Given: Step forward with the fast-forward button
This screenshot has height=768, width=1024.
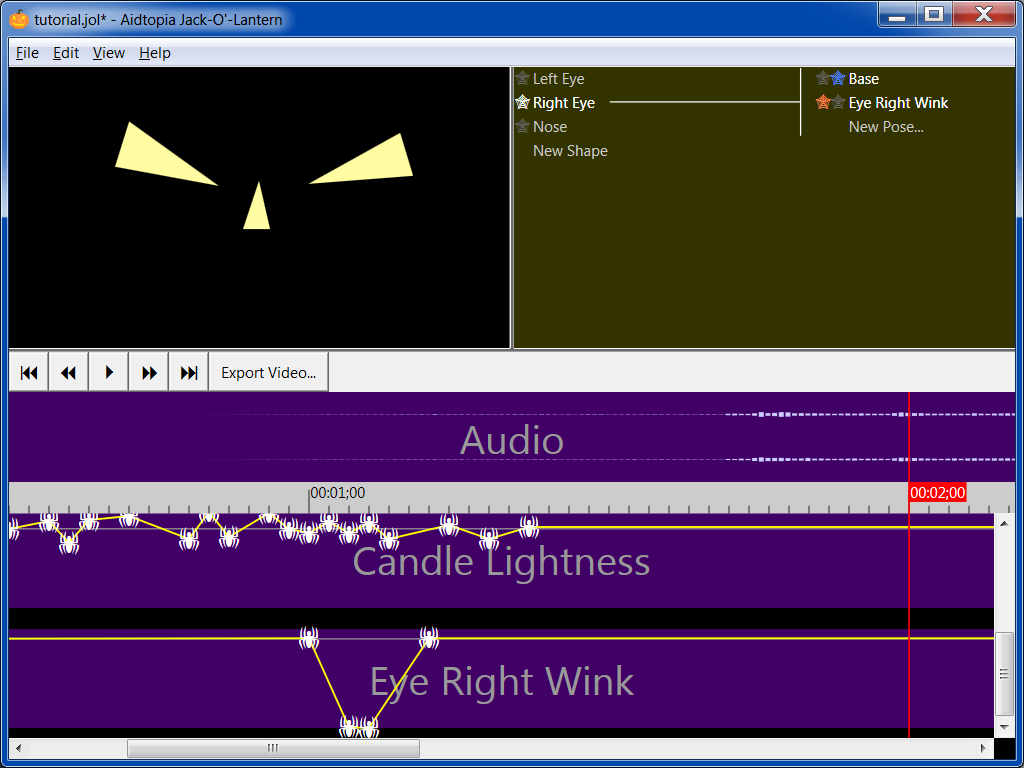Looking at the screenshot, I should point(149,372).
